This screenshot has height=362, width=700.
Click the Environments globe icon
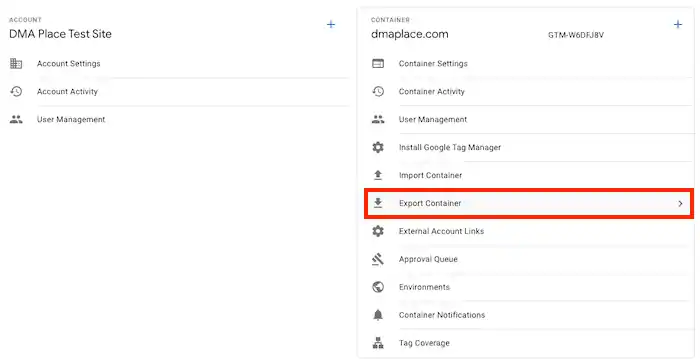[x=378, y=287]
